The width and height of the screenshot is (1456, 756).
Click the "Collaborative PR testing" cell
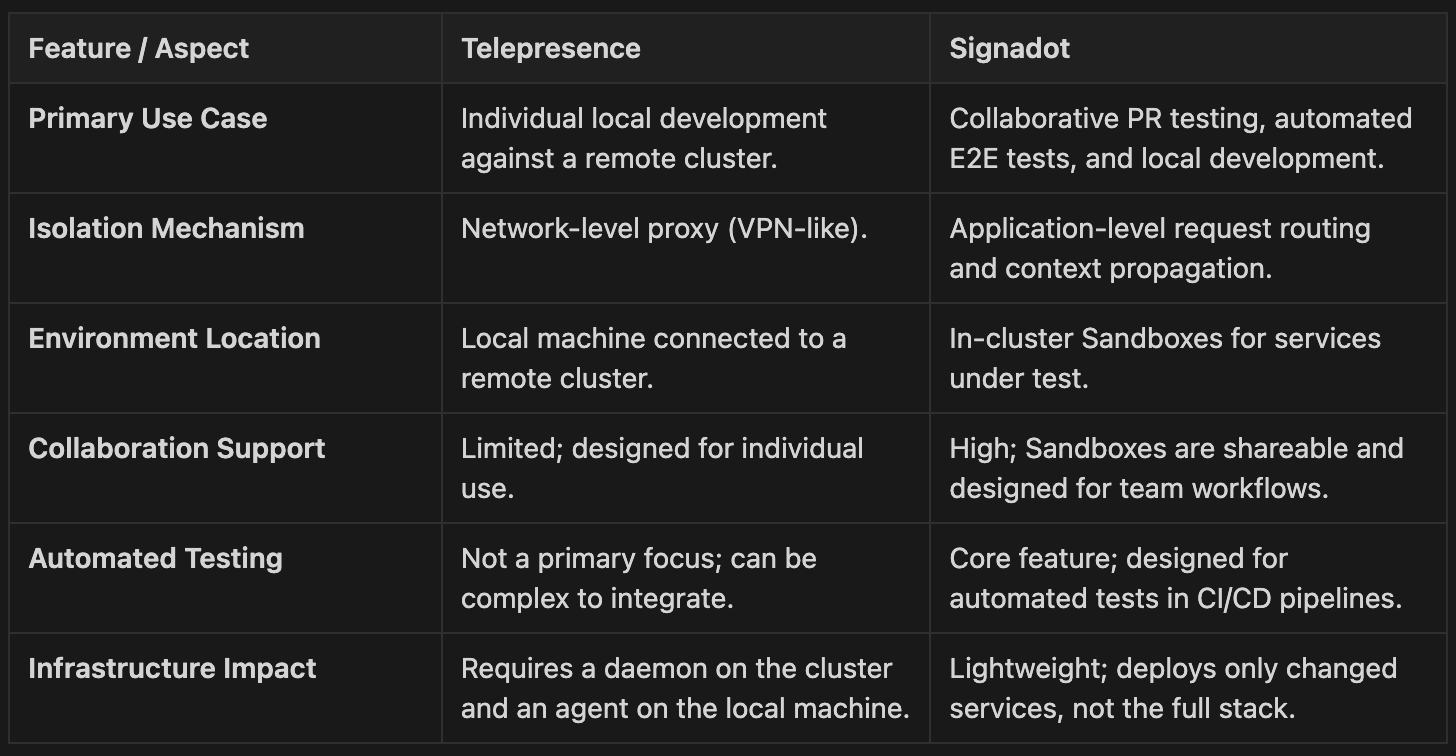[x=1180, y=138]
